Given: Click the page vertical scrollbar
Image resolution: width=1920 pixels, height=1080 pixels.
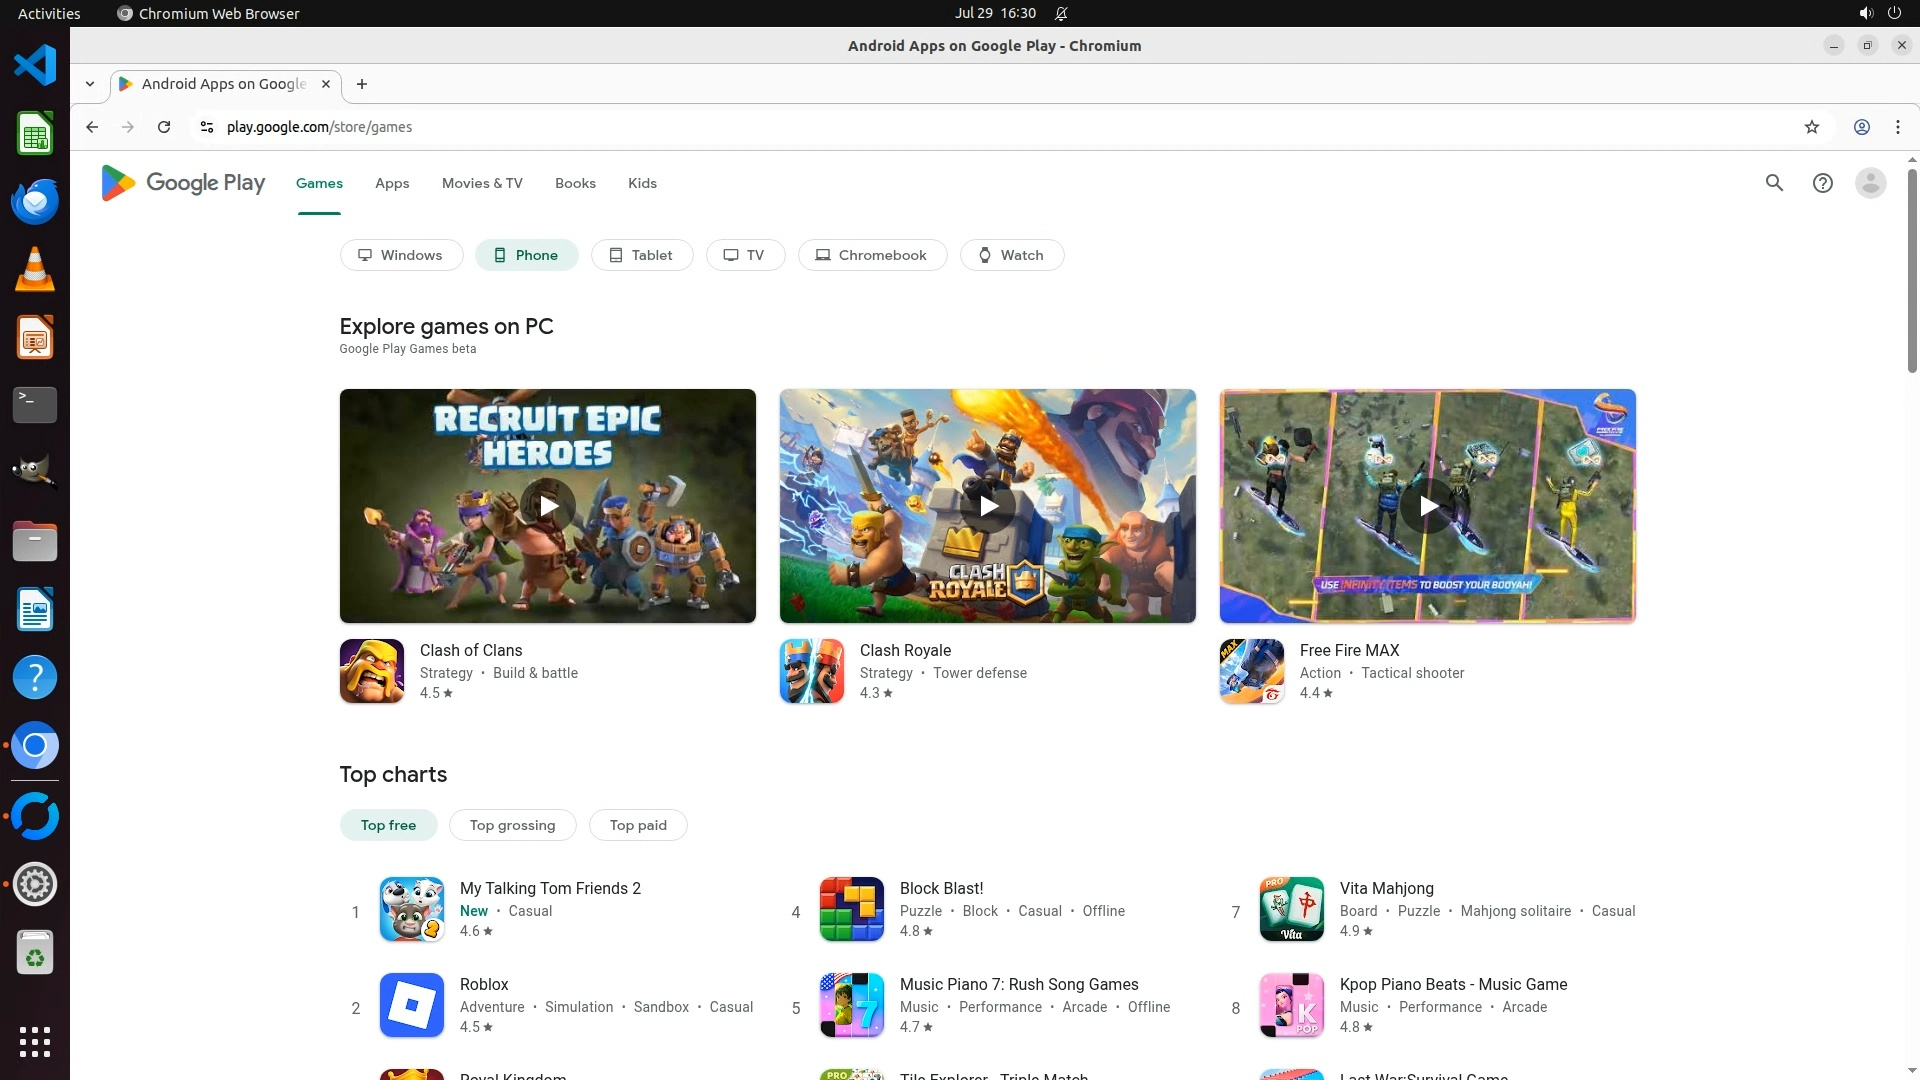Looking at the screenshot, I should [1912, 270].
